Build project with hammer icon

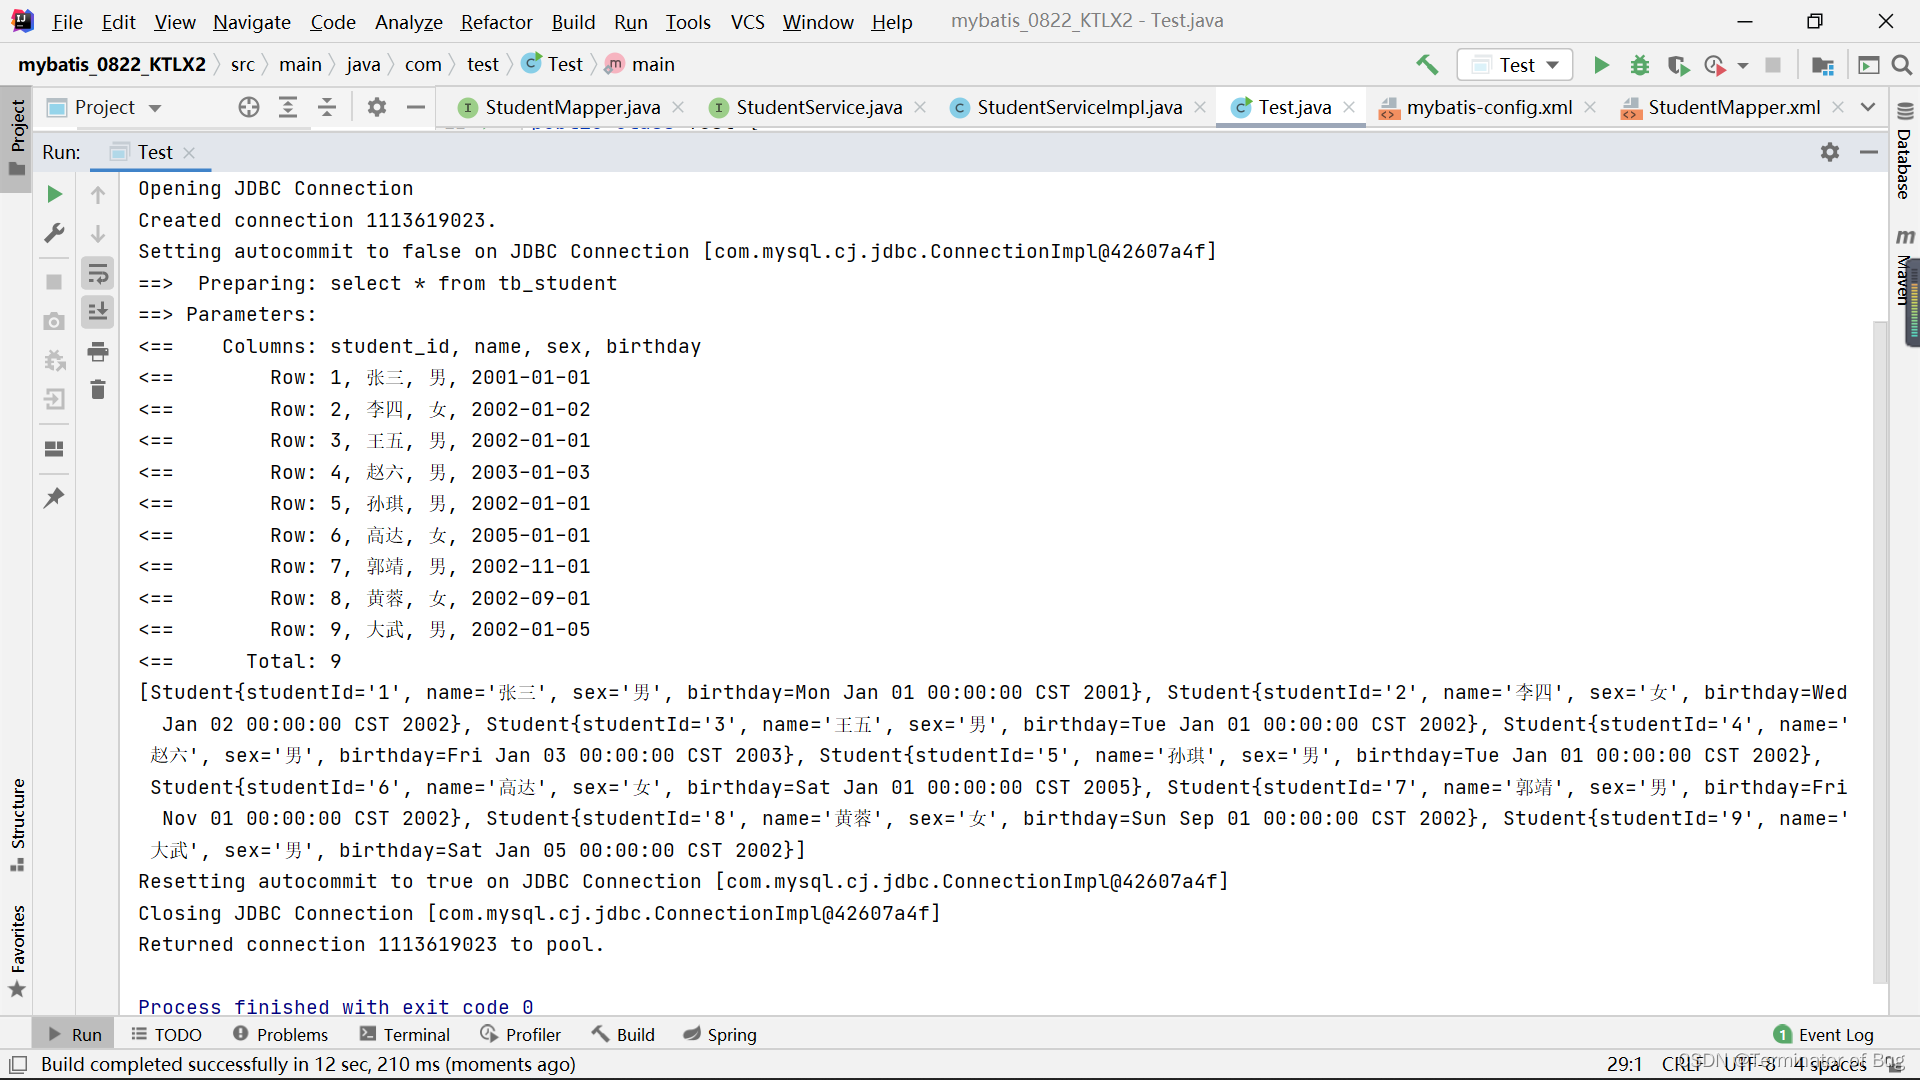click(1427, 65)
